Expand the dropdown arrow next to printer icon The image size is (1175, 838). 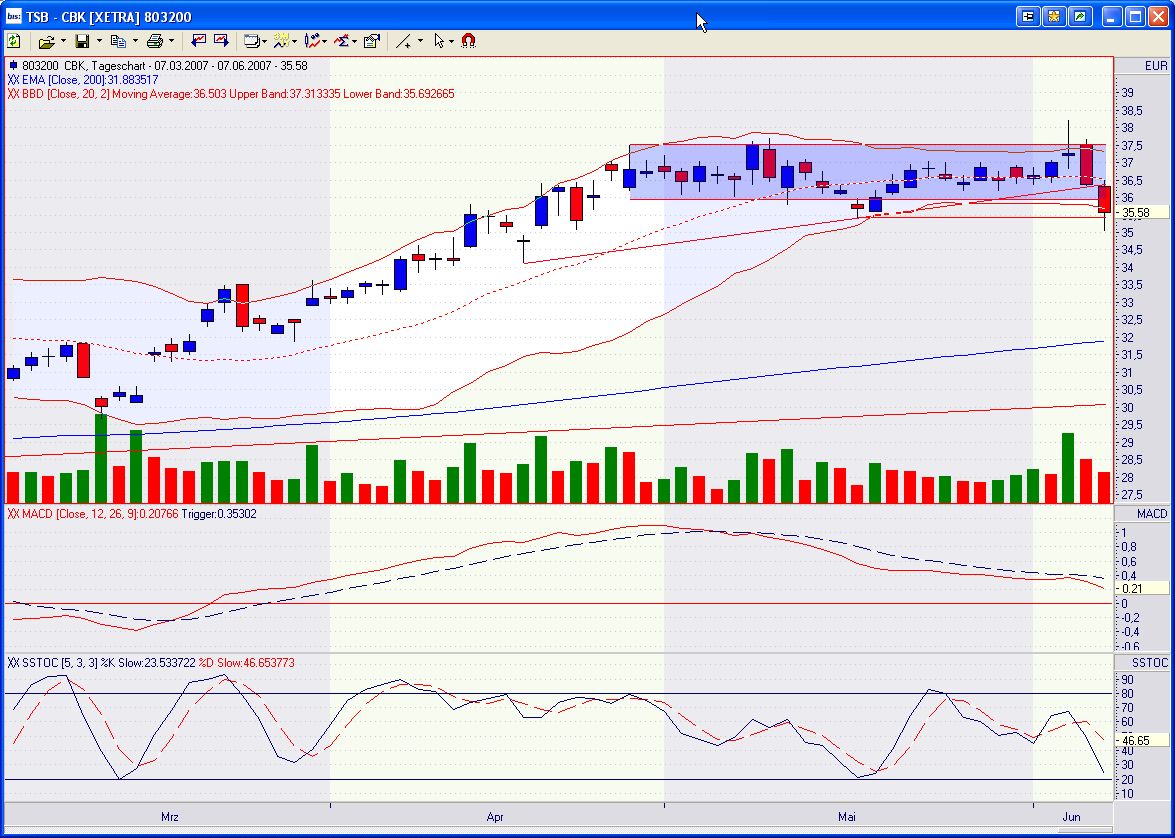[x=171, y=41]
